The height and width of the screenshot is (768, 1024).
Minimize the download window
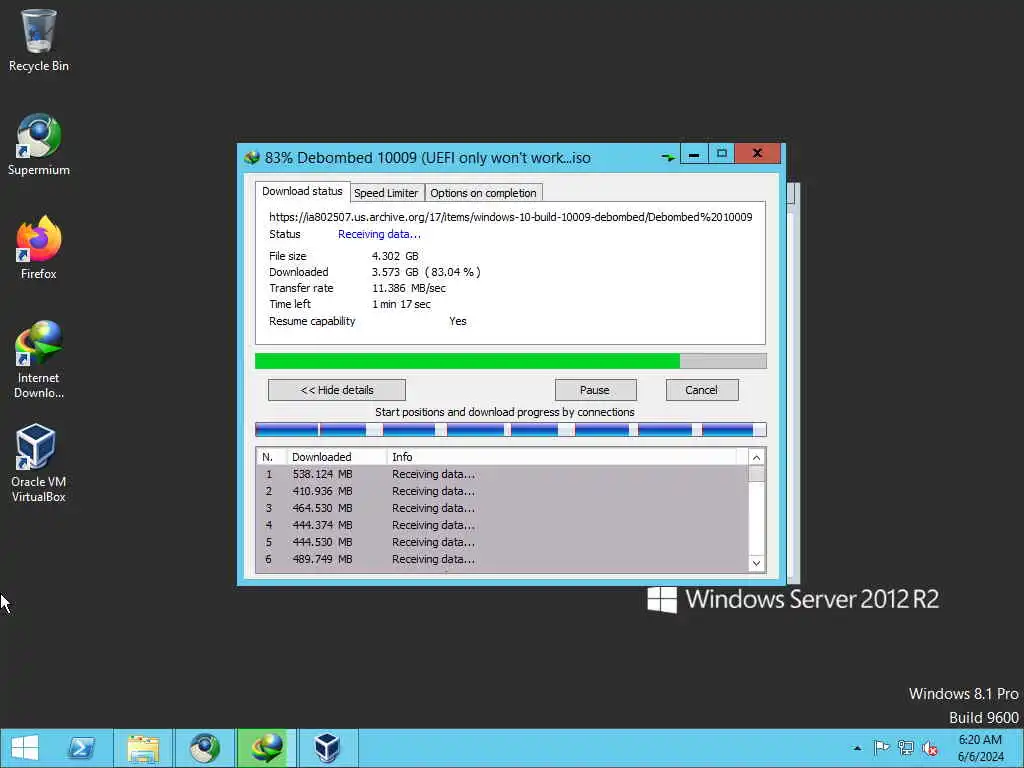[694, 154]
